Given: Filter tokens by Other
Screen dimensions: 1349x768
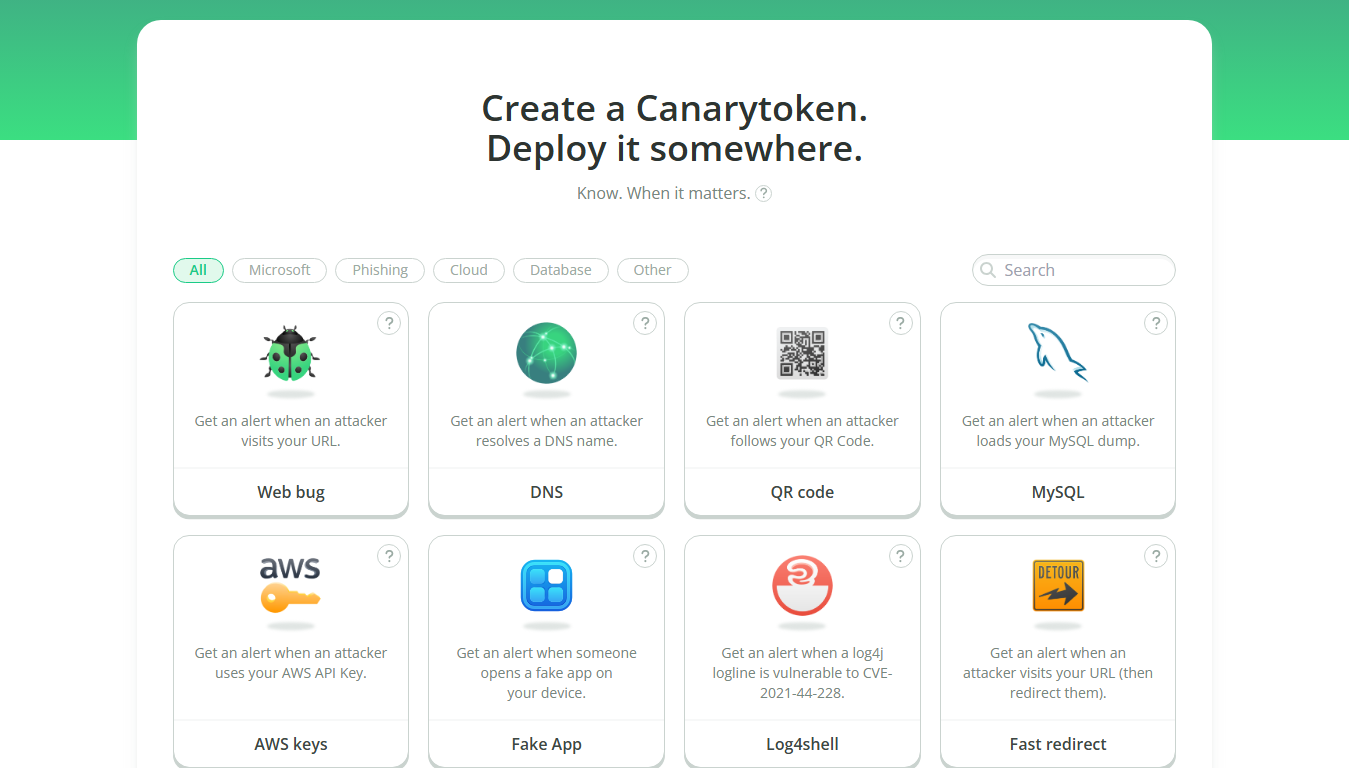Looking at the screenshot, I should [652, 270].
